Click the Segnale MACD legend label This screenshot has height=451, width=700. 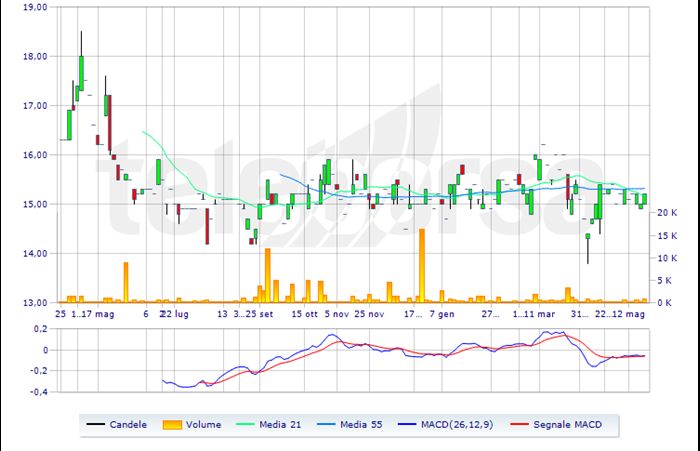[567, 425]
